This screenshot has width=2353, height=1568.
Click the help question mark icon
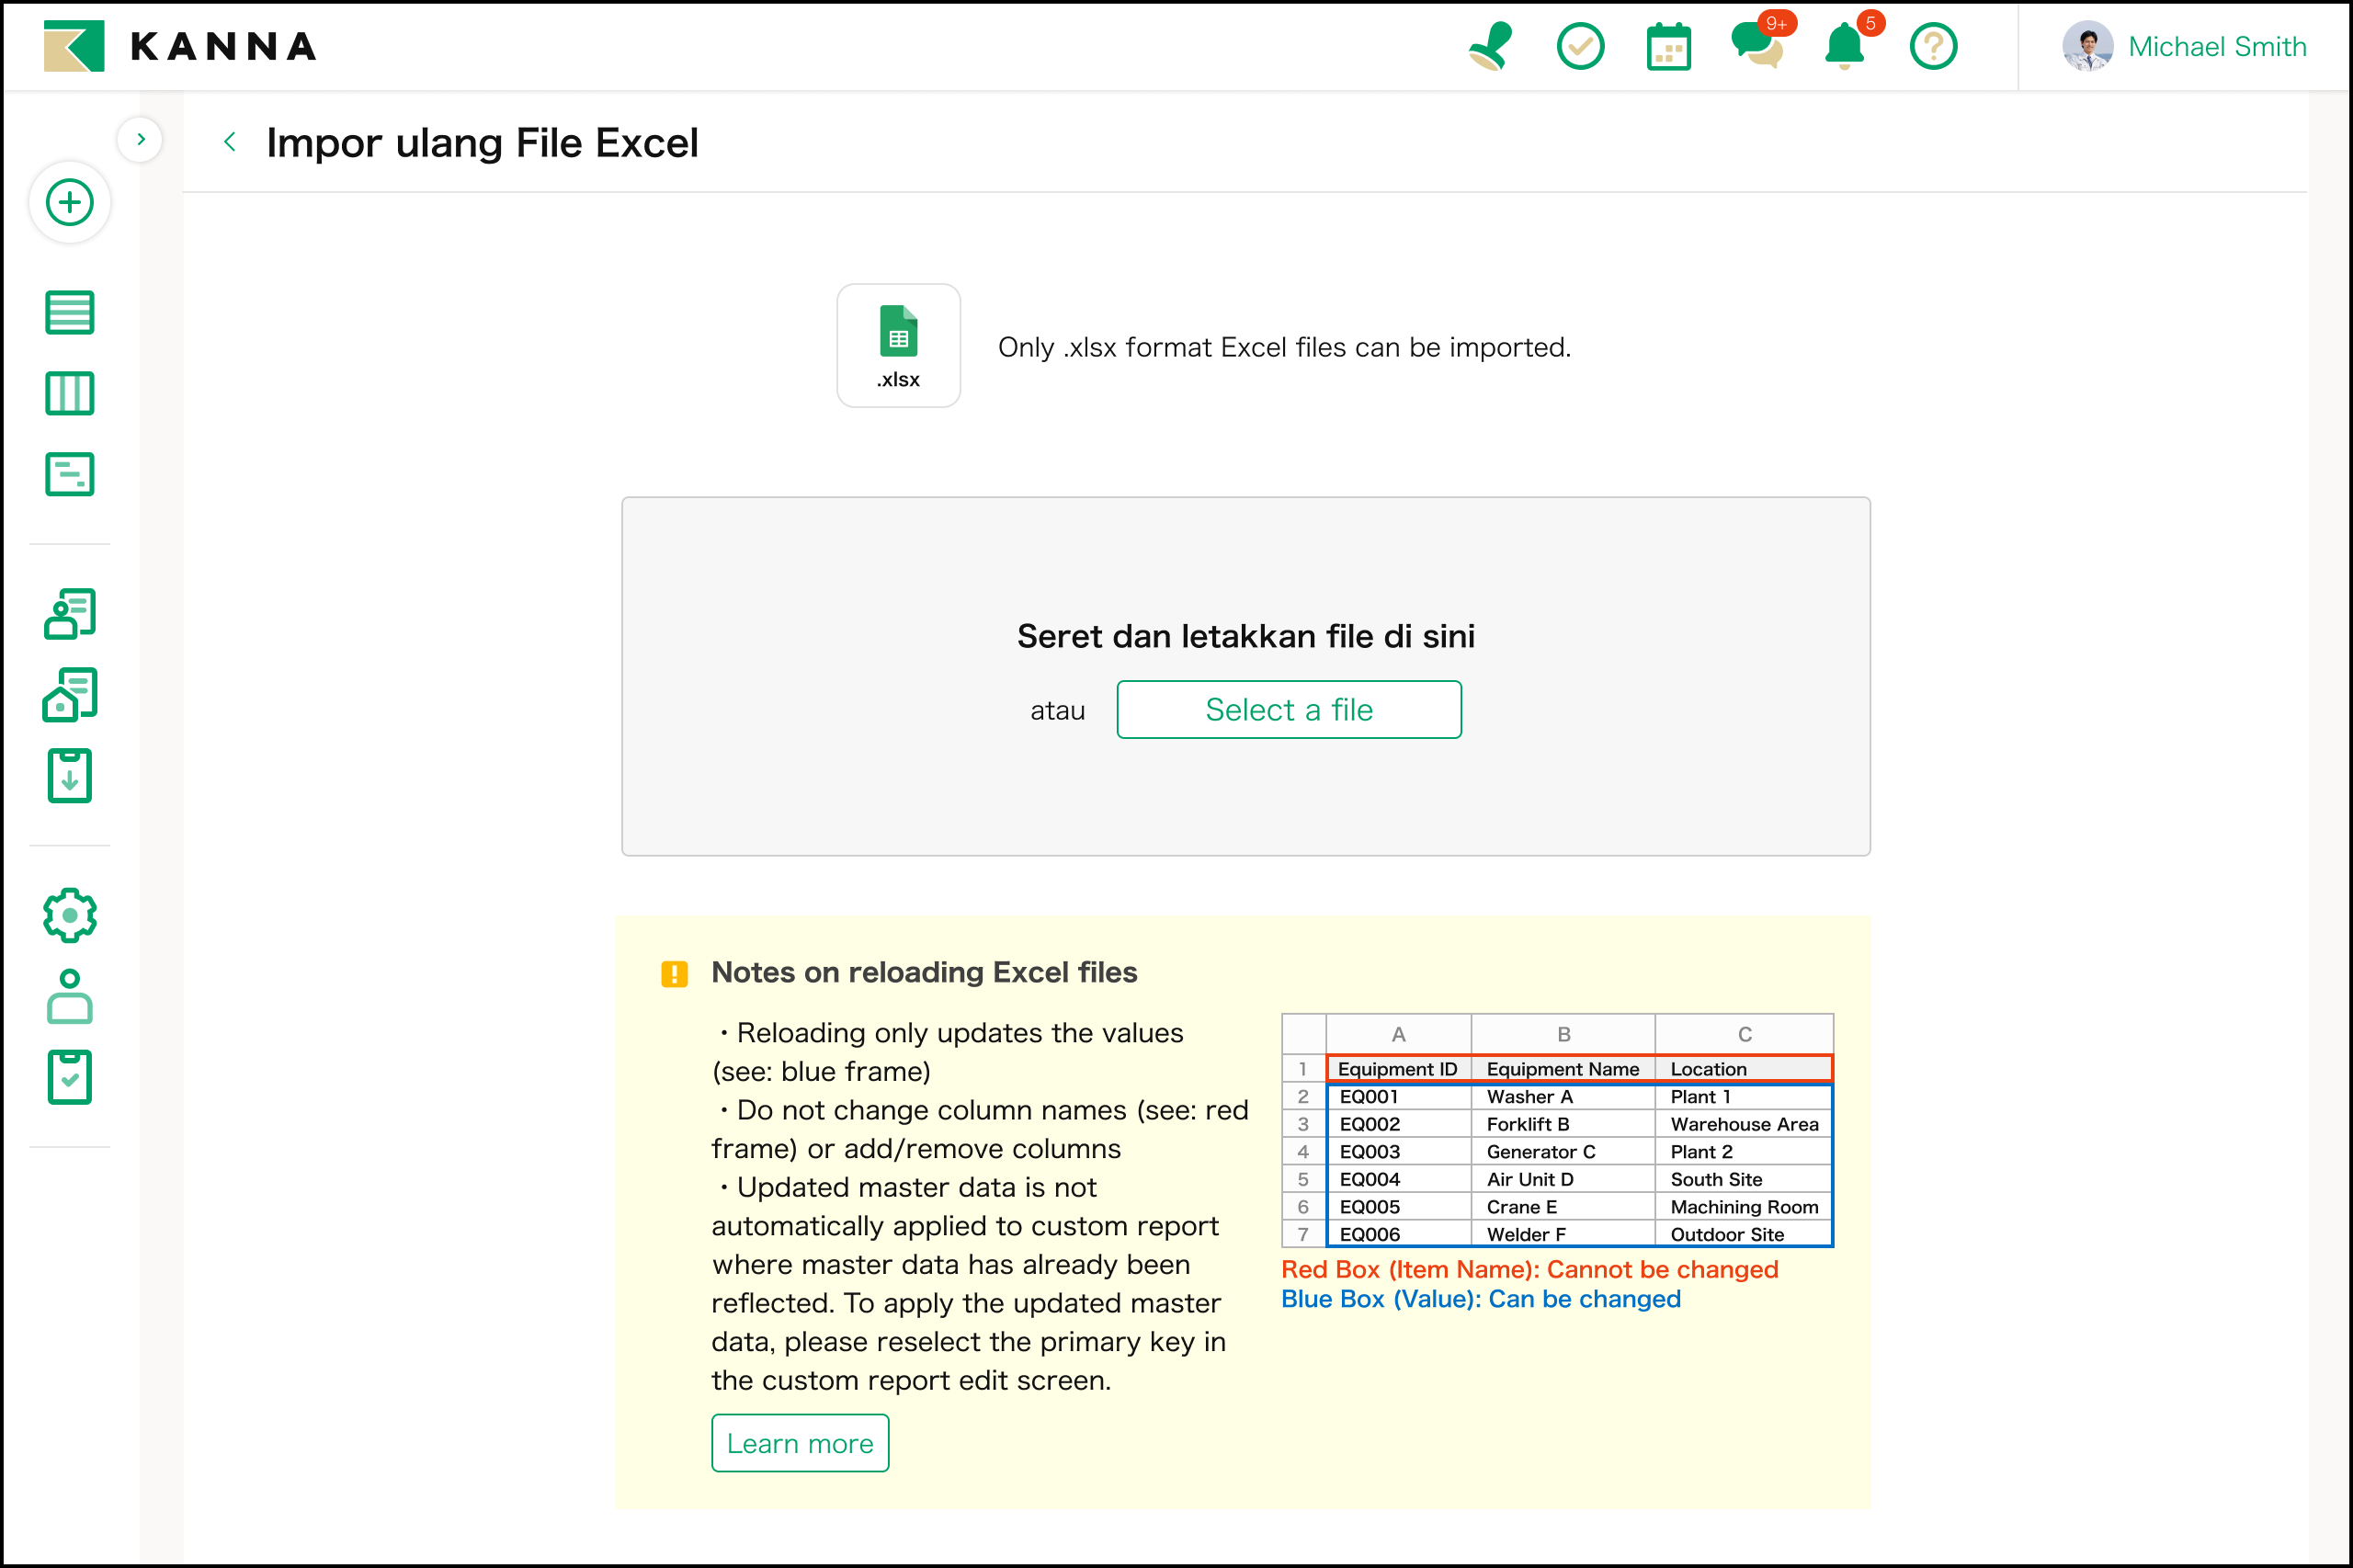click(1932, 47)
